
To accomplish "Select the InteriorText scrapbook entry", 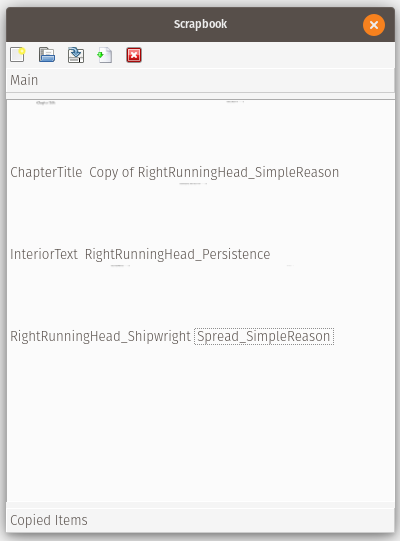I will click(x=44, y=254).
